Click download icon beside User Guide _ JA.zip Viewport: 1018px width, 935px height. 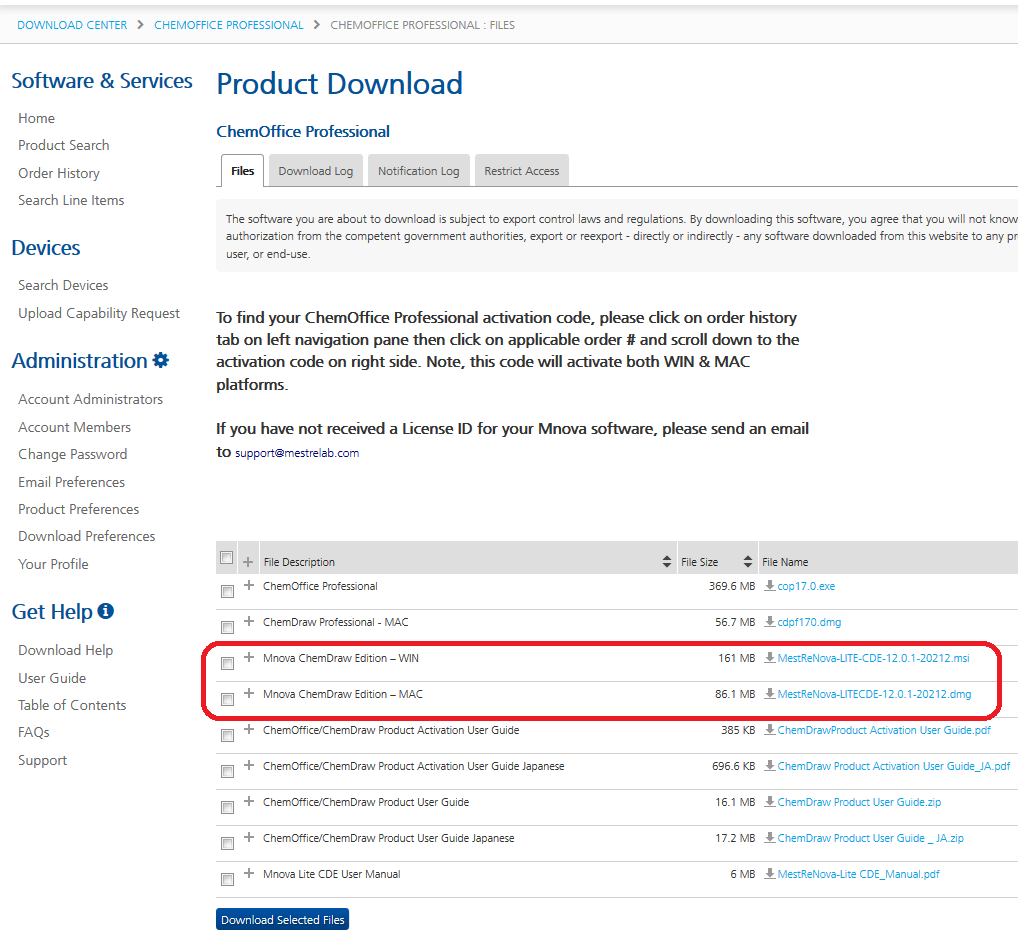click(769, 838)
